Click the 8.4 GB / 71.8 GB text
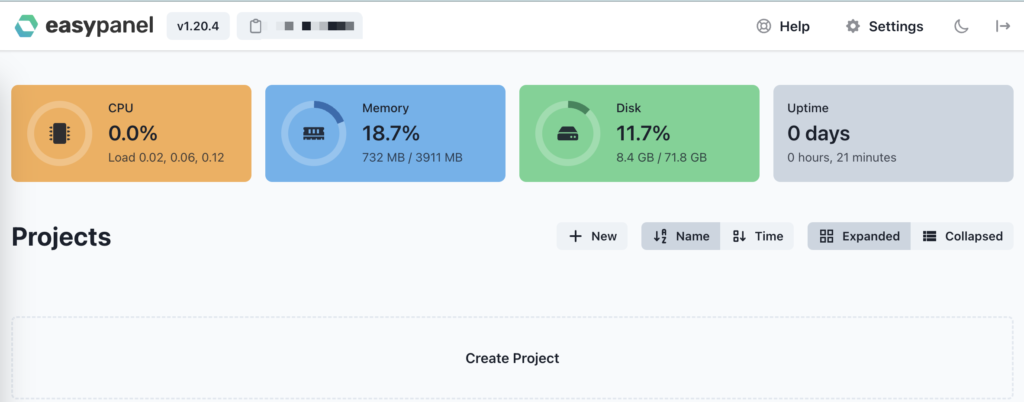This screenshot has height=402, width=1024. [x=662, y=157]
